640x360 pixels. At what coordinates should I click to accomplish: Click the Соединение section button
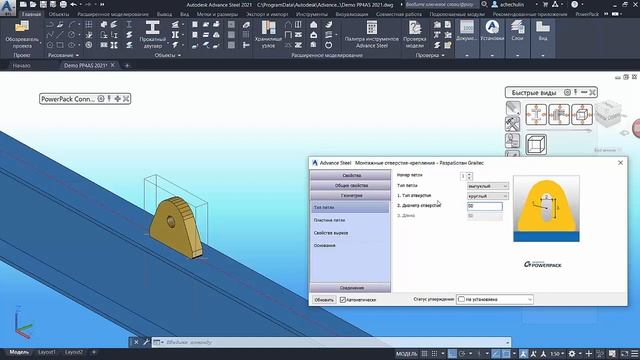pyautogui.click(x=351, y=288)
